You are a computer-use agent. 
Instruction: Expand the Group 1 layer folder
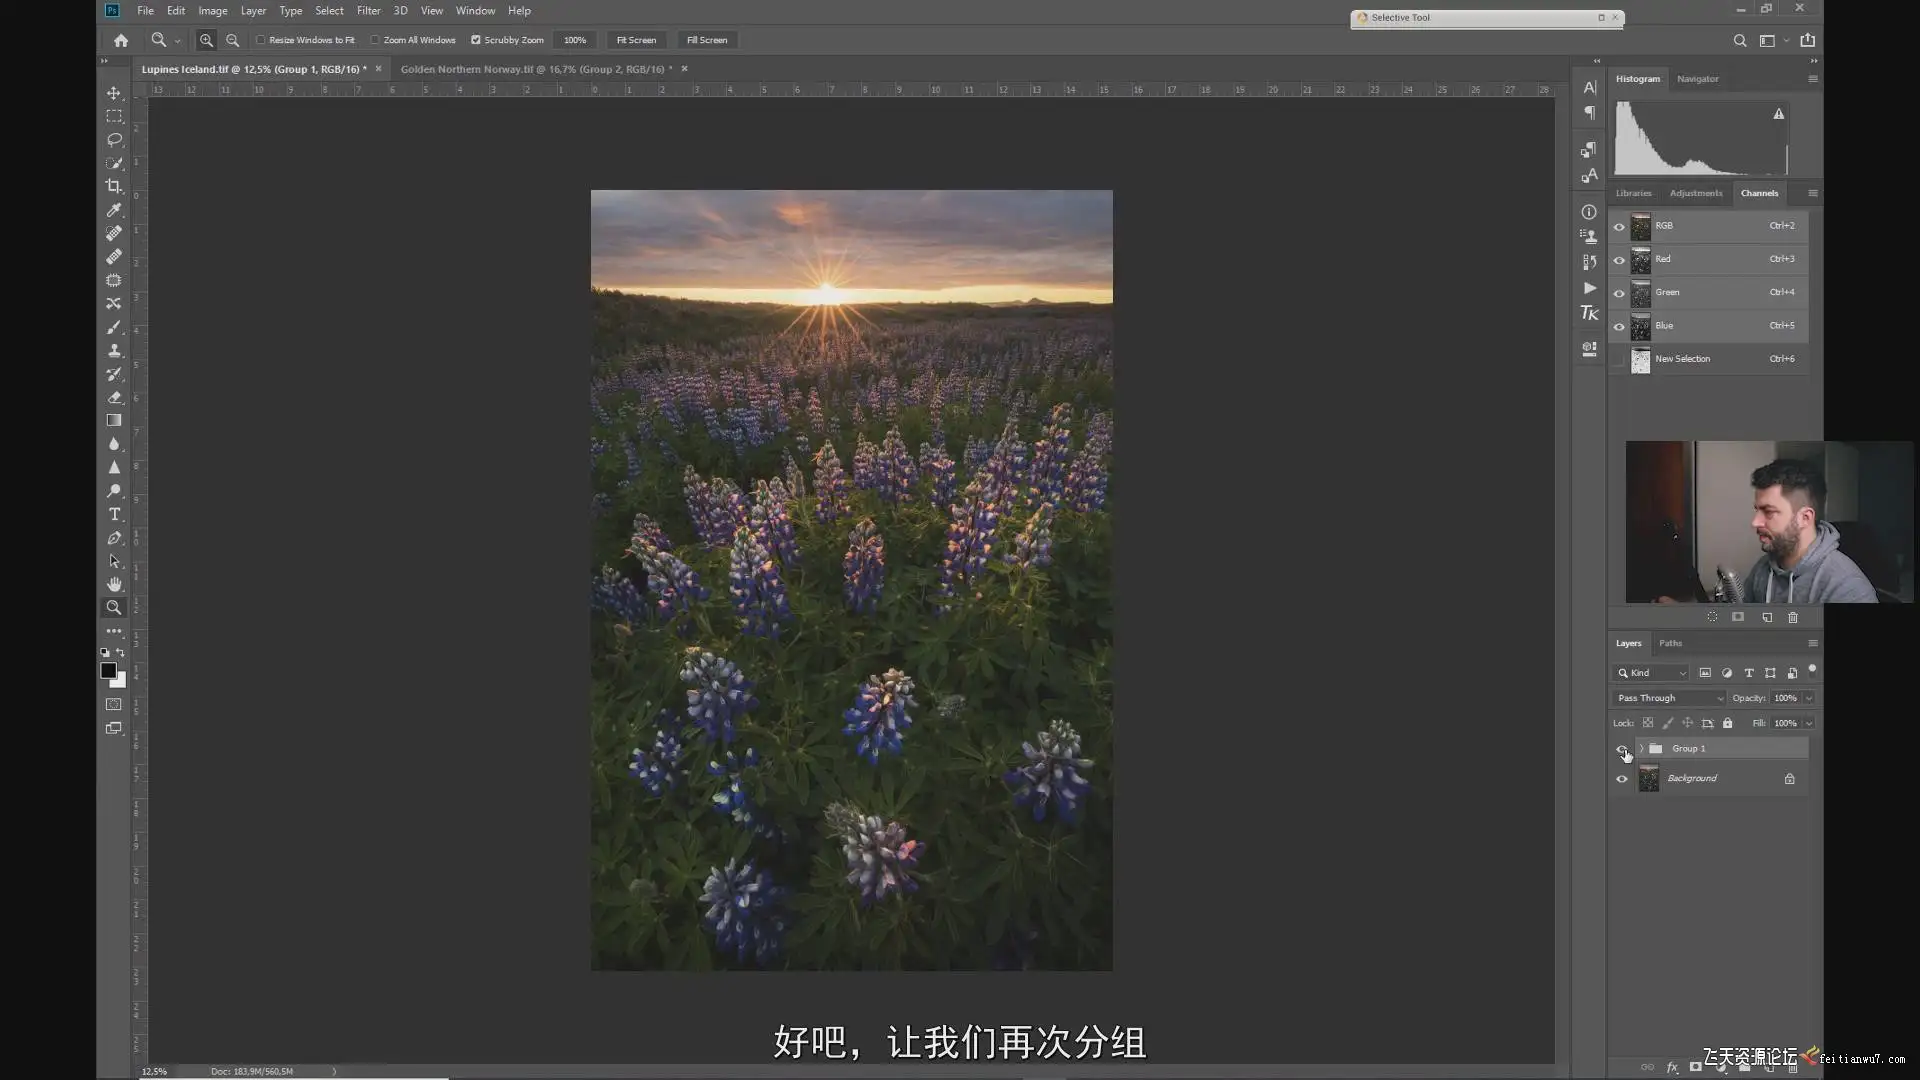tap(1641, 748)
